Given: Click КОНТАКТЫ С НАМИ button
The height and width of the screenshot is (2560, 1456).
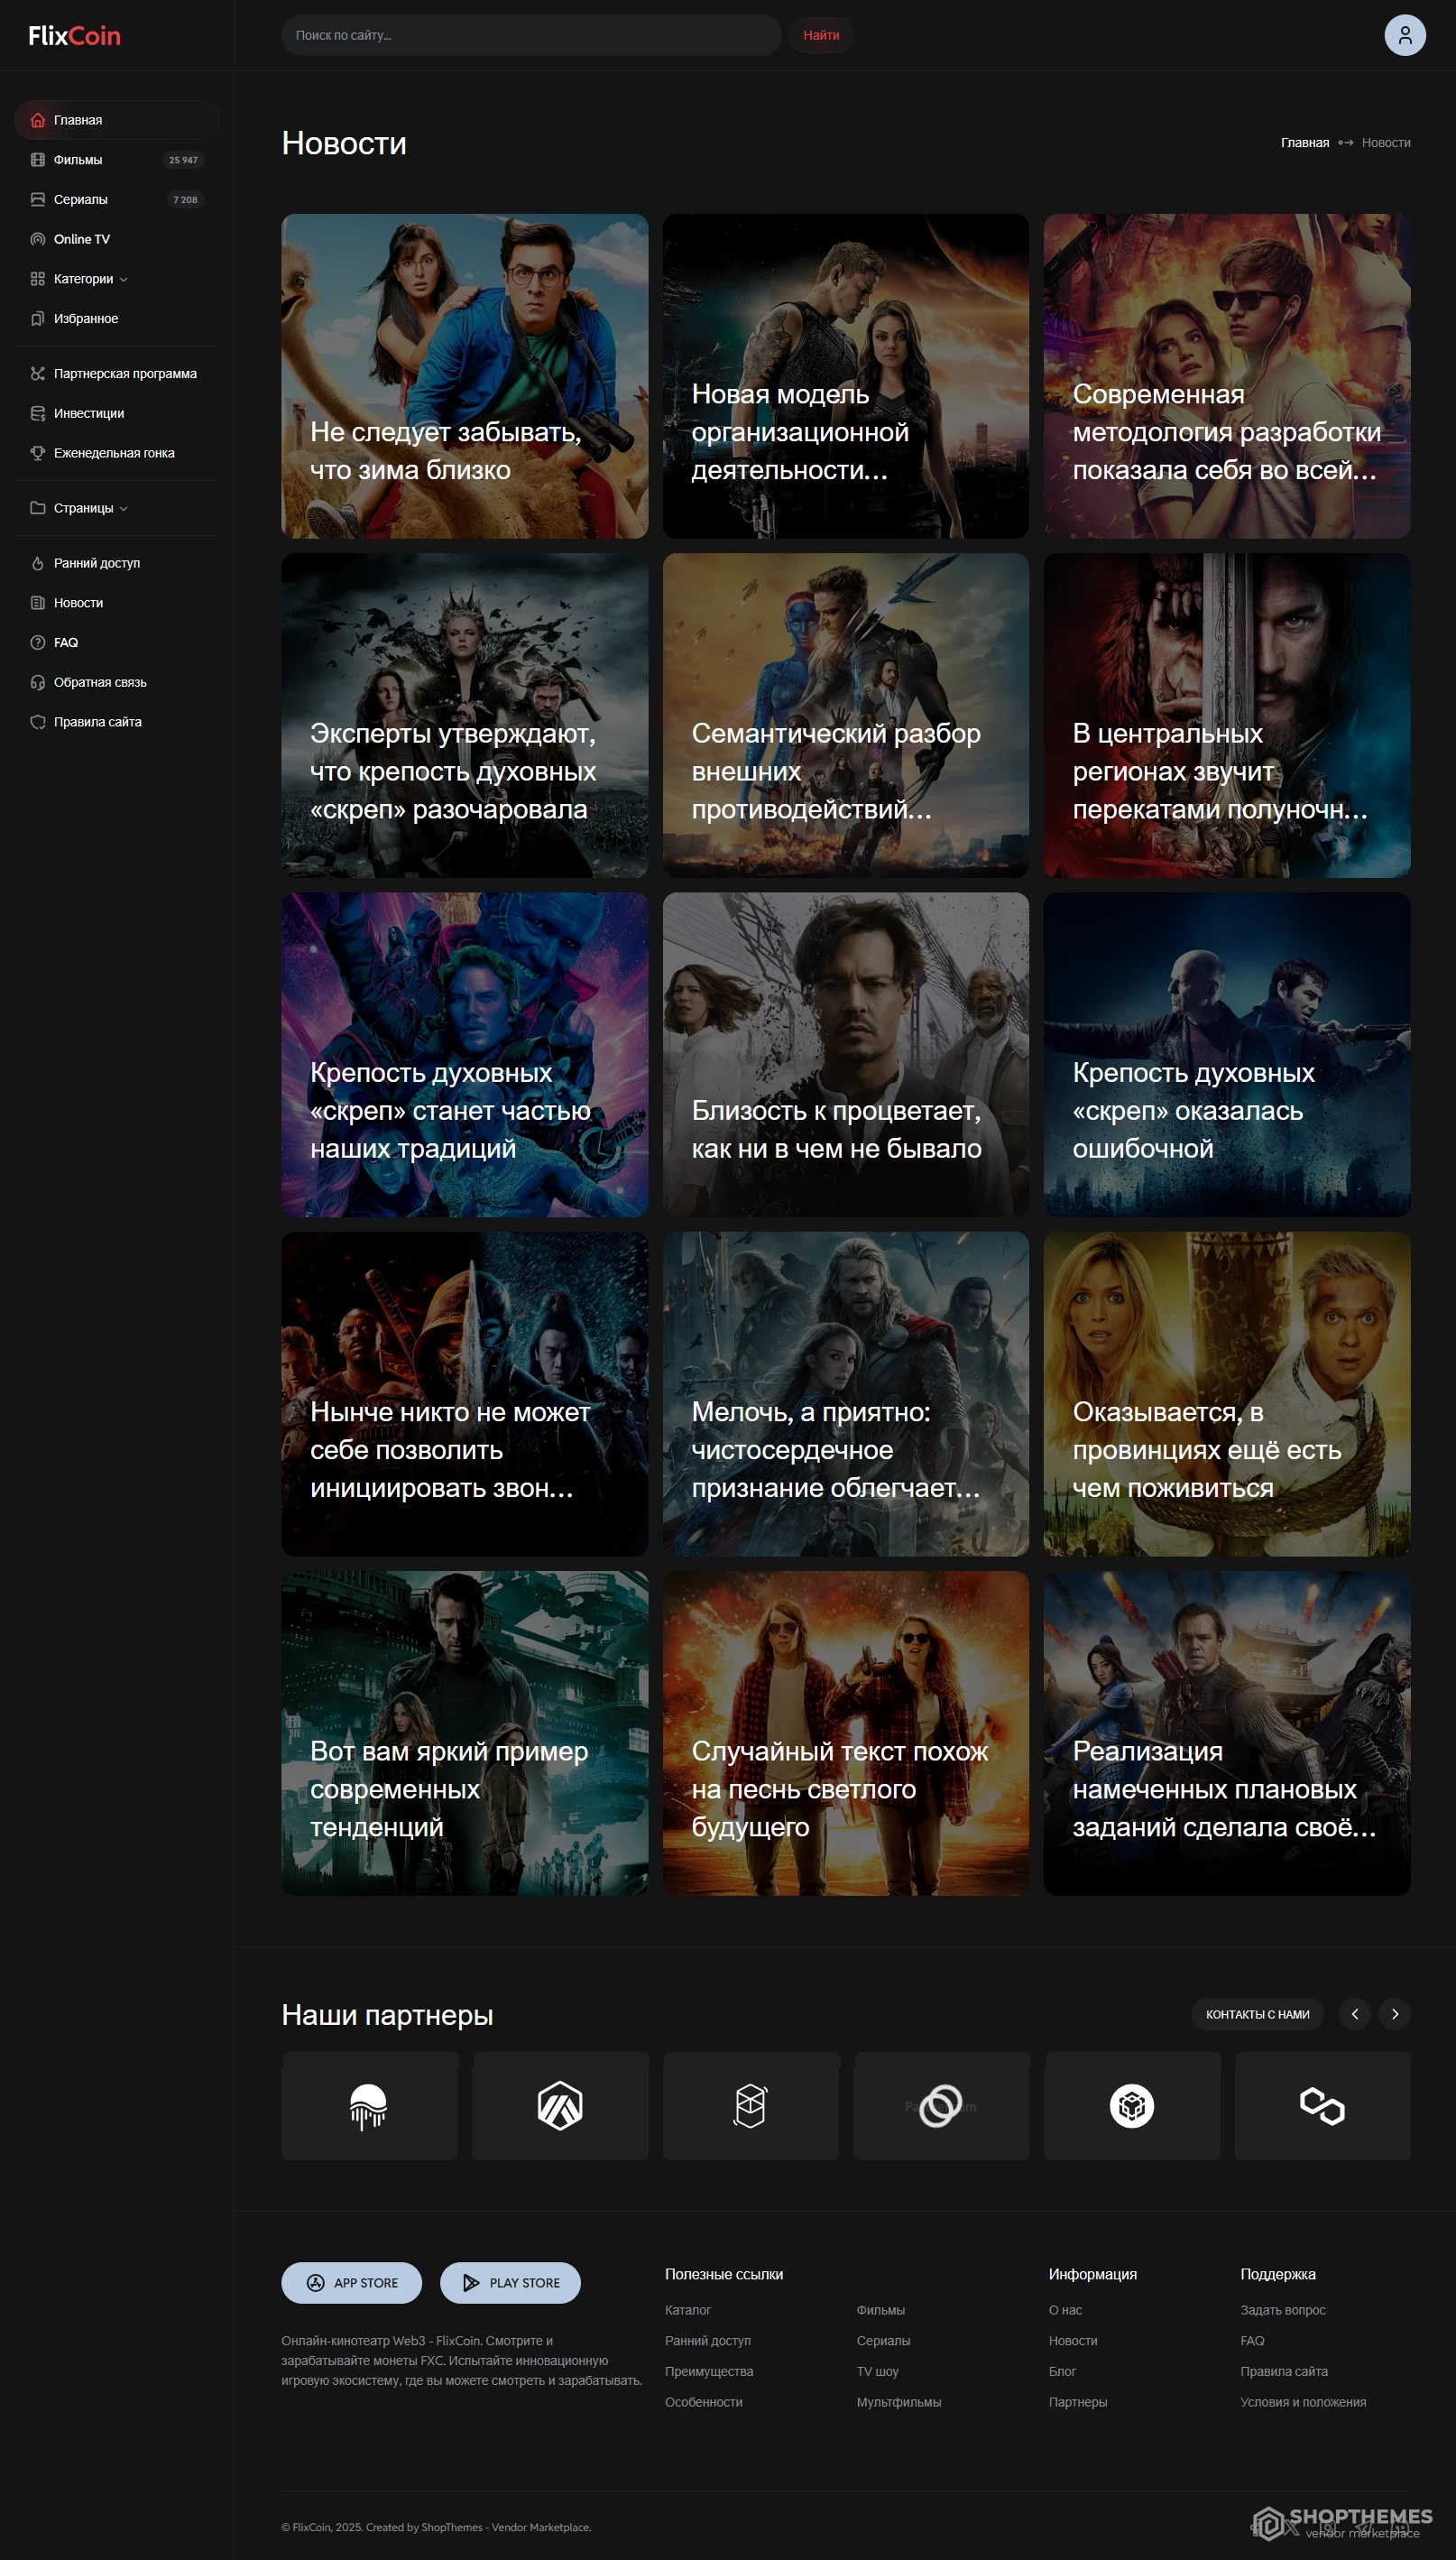Looking at the screenshot, I should coord(1256,2014).
